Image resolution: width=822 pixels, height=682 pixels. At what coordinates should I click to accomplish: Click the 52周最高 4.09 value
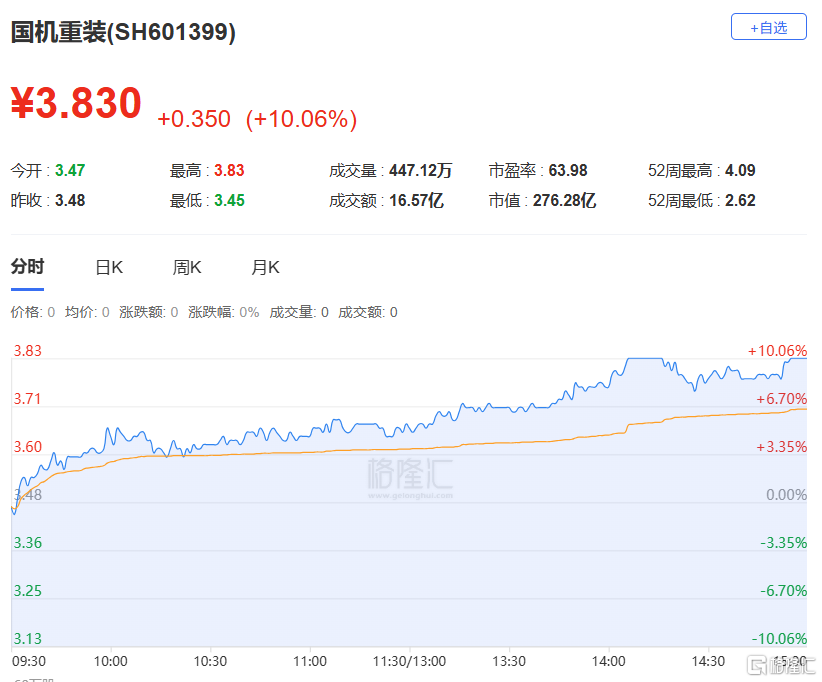[x=700, y=170]
